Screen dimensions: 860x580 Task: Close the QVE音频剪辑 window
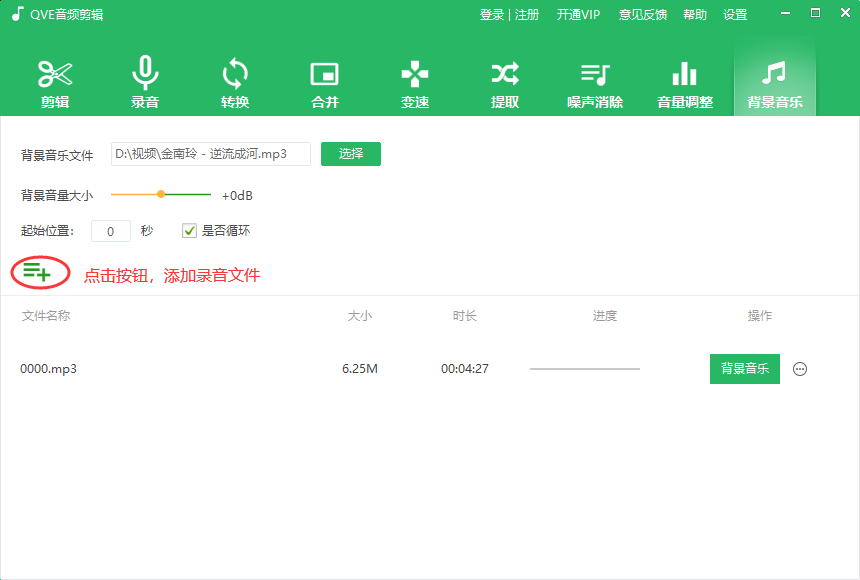coord(845,13)
